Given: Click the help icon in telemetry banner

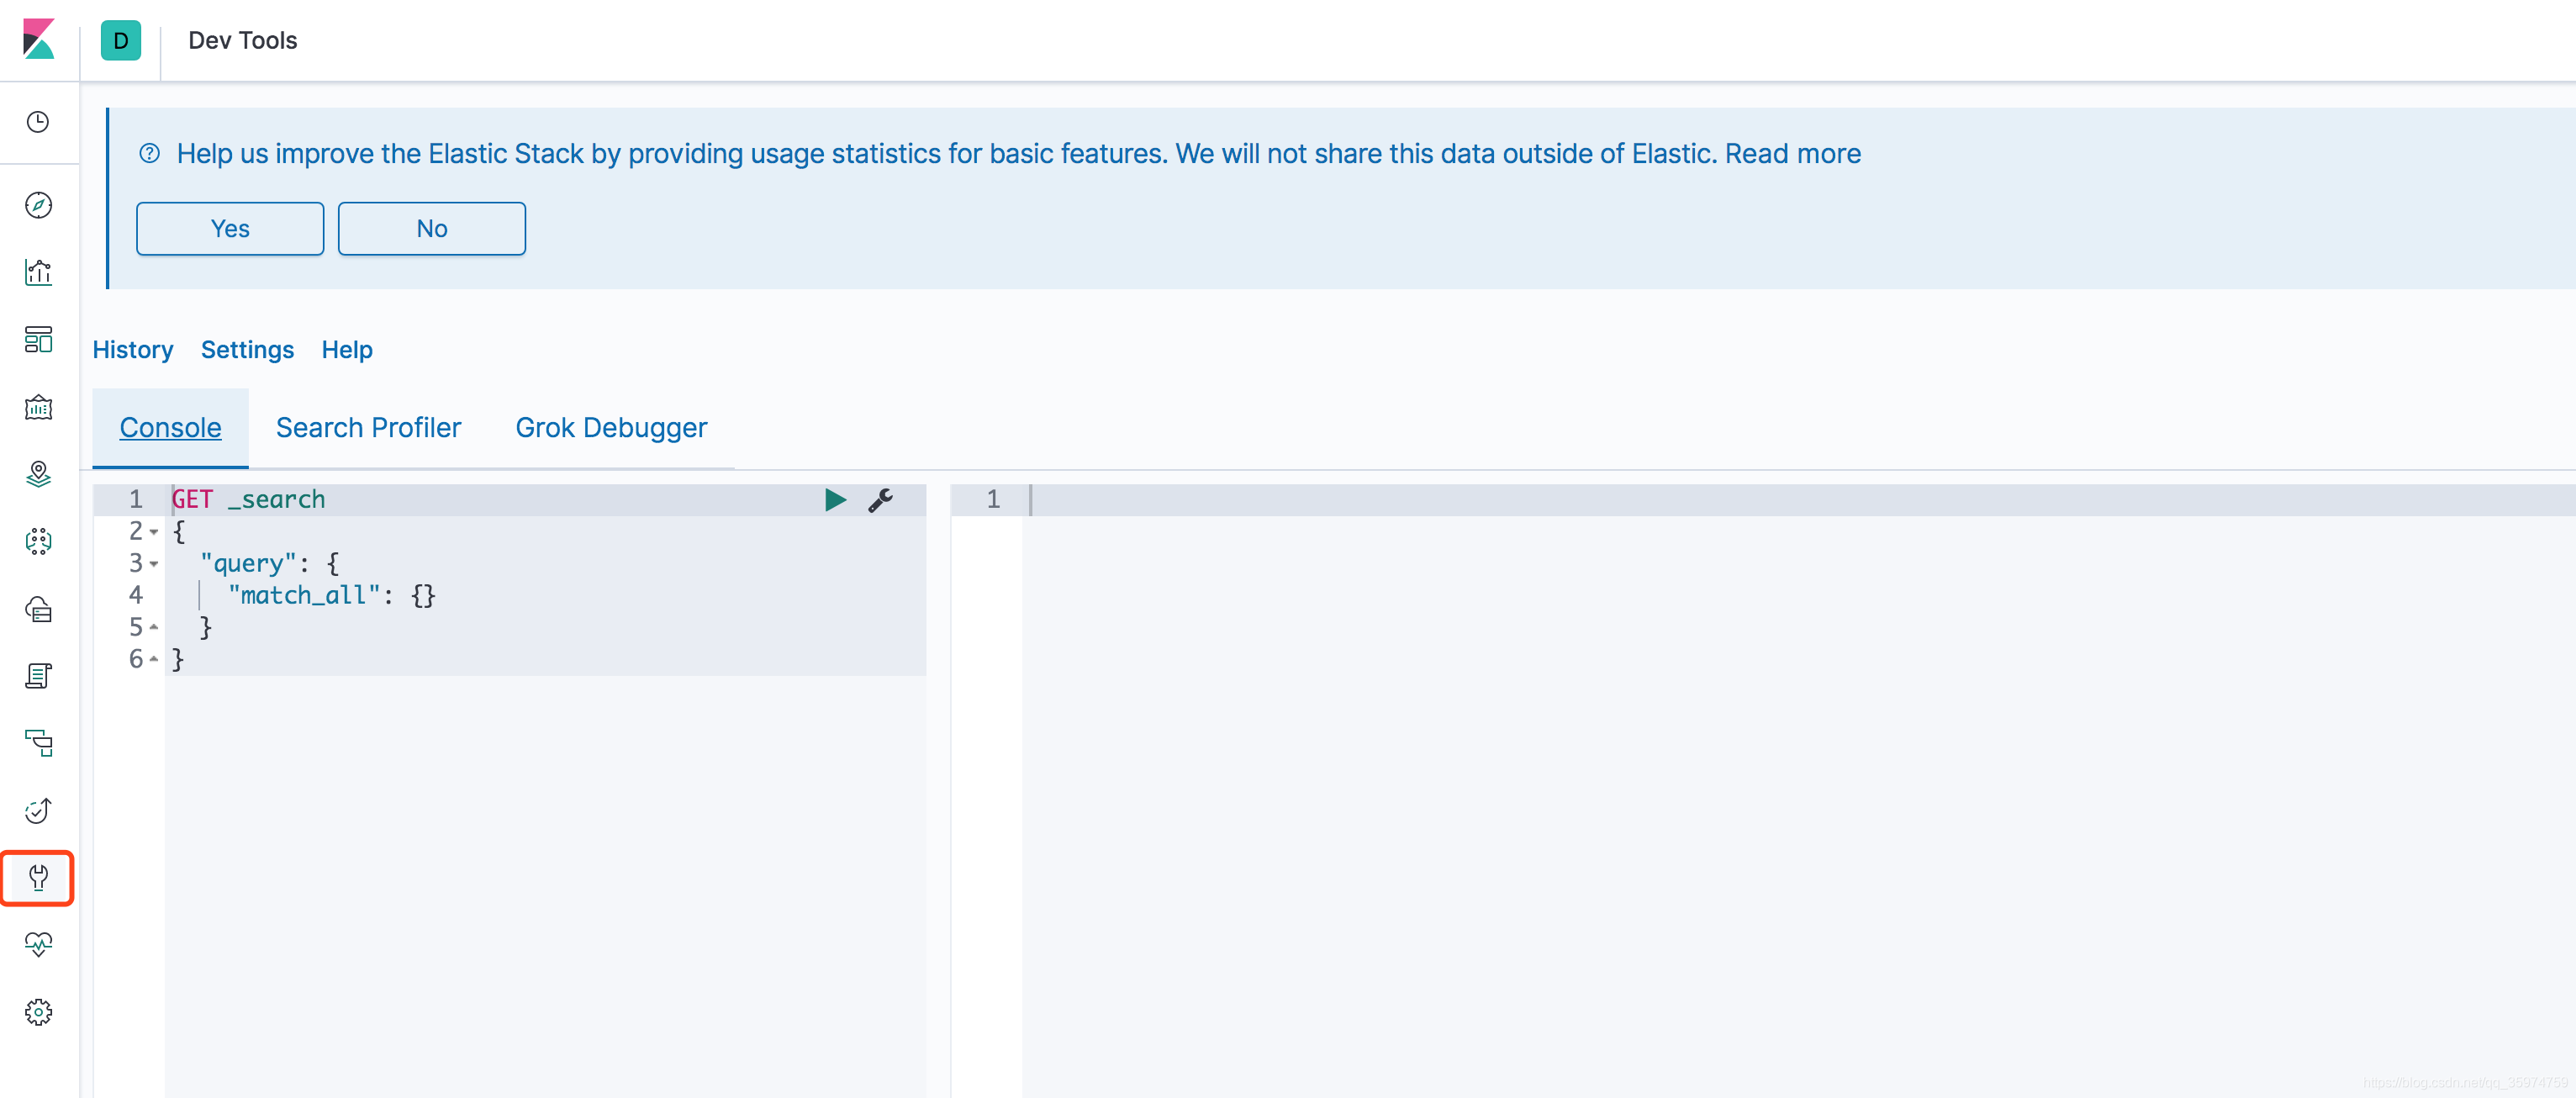Looking at the screenshot, I should (x=149, y=153).
